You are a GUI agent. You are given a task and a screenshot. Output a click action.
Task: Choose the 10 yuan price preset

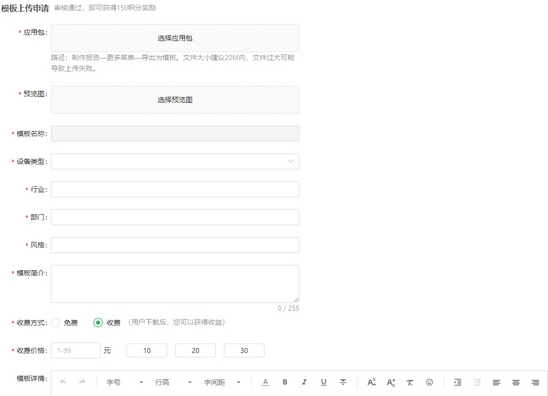click(147, 351)
